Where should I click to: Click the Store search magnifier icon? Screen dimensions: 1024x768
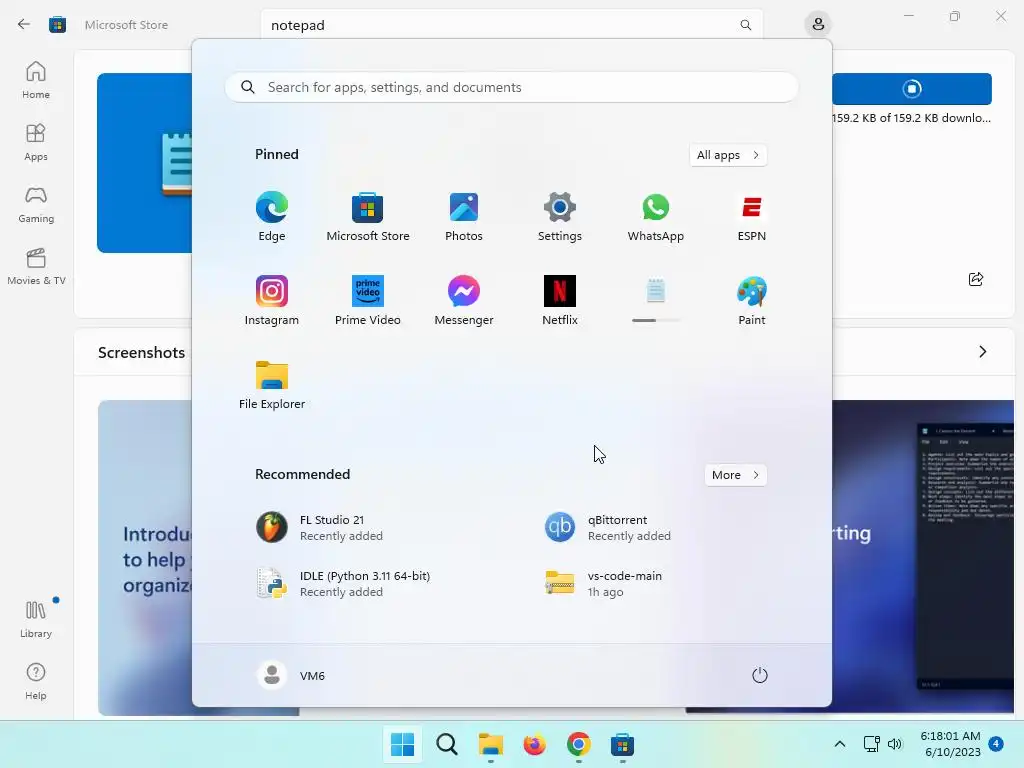tap(746, 25)
